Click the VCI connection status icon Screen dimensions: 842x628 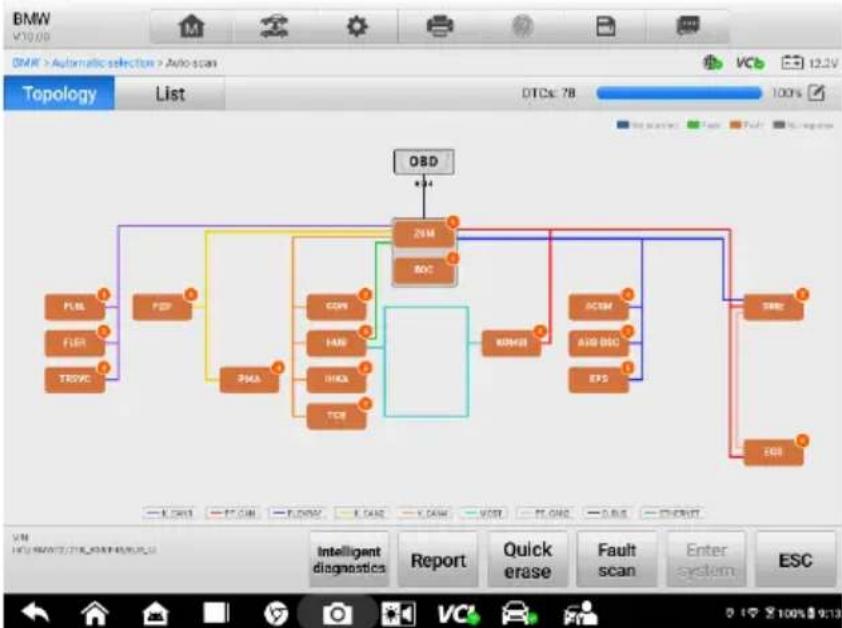coord(750,63)
